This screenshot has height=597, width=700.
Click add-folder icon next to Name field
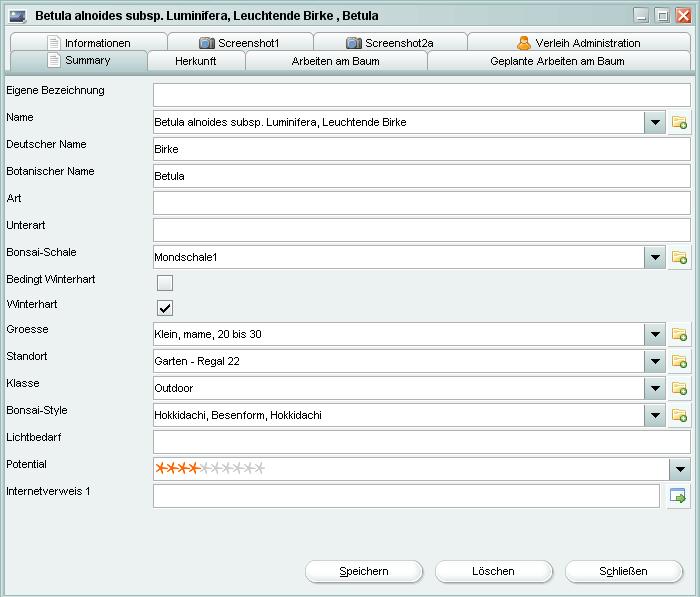click(679, 122)
